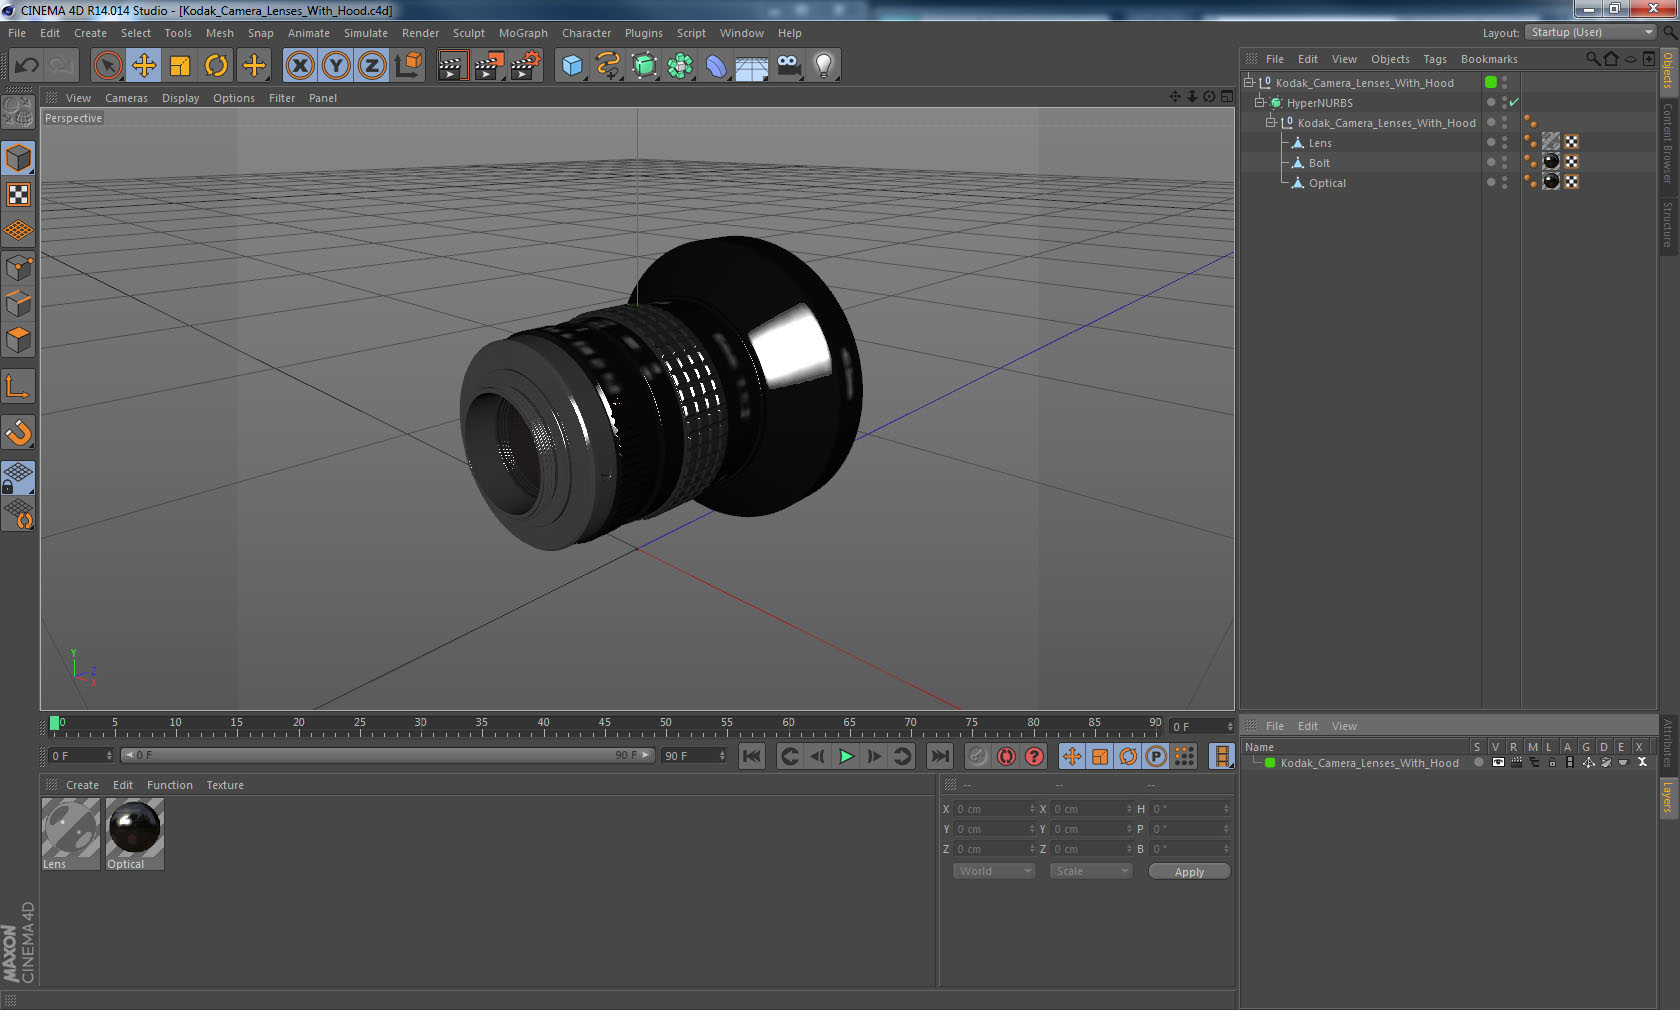Select the Optical material thumbnail
Screen dimensions: 1680x1010
tap(134, 828)
